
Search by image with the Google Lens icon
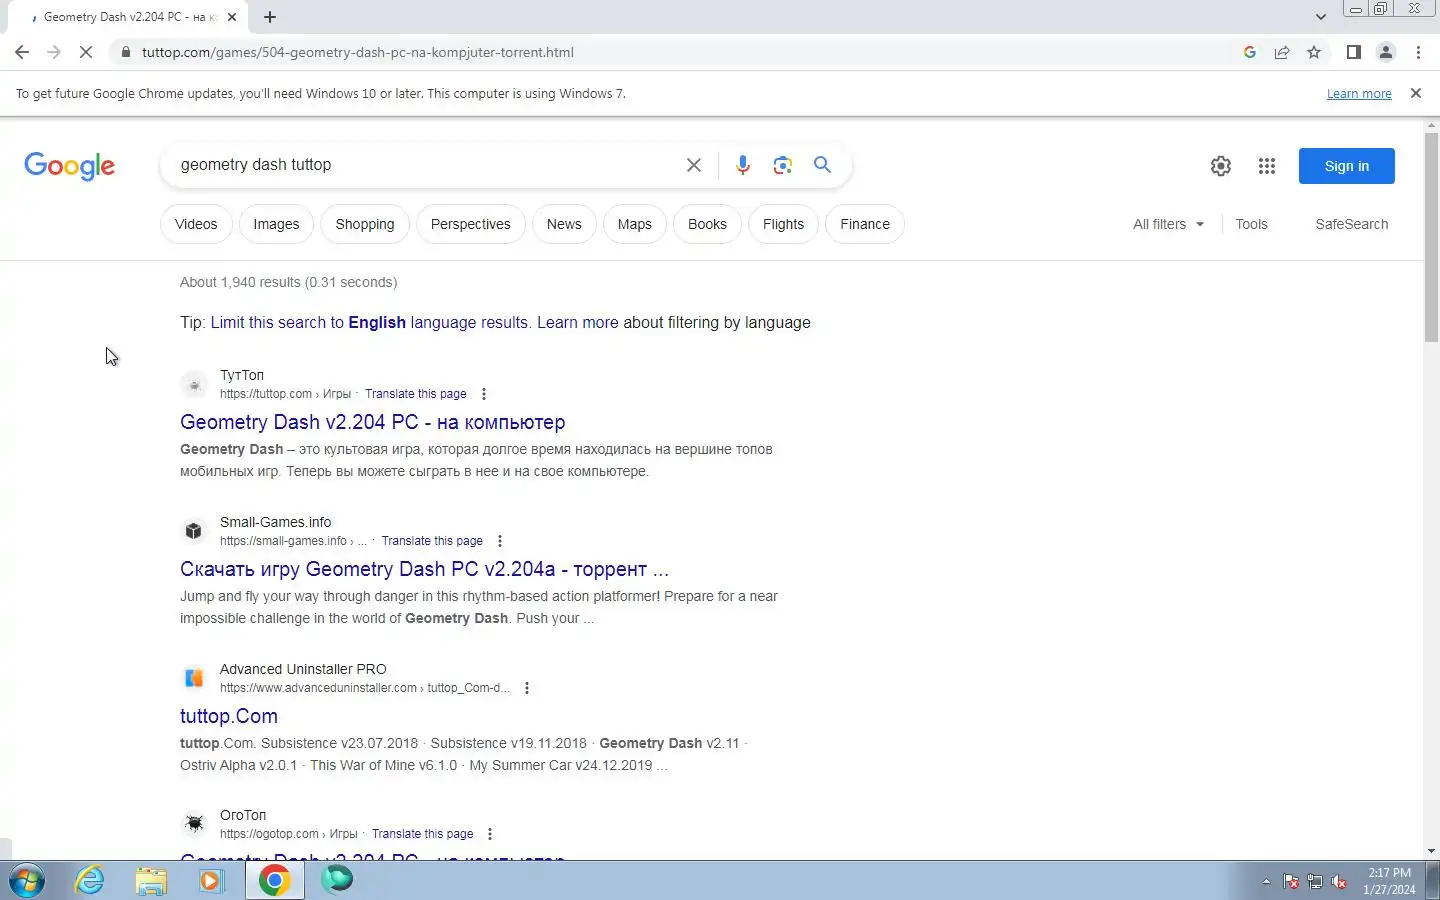click(782, 165)
